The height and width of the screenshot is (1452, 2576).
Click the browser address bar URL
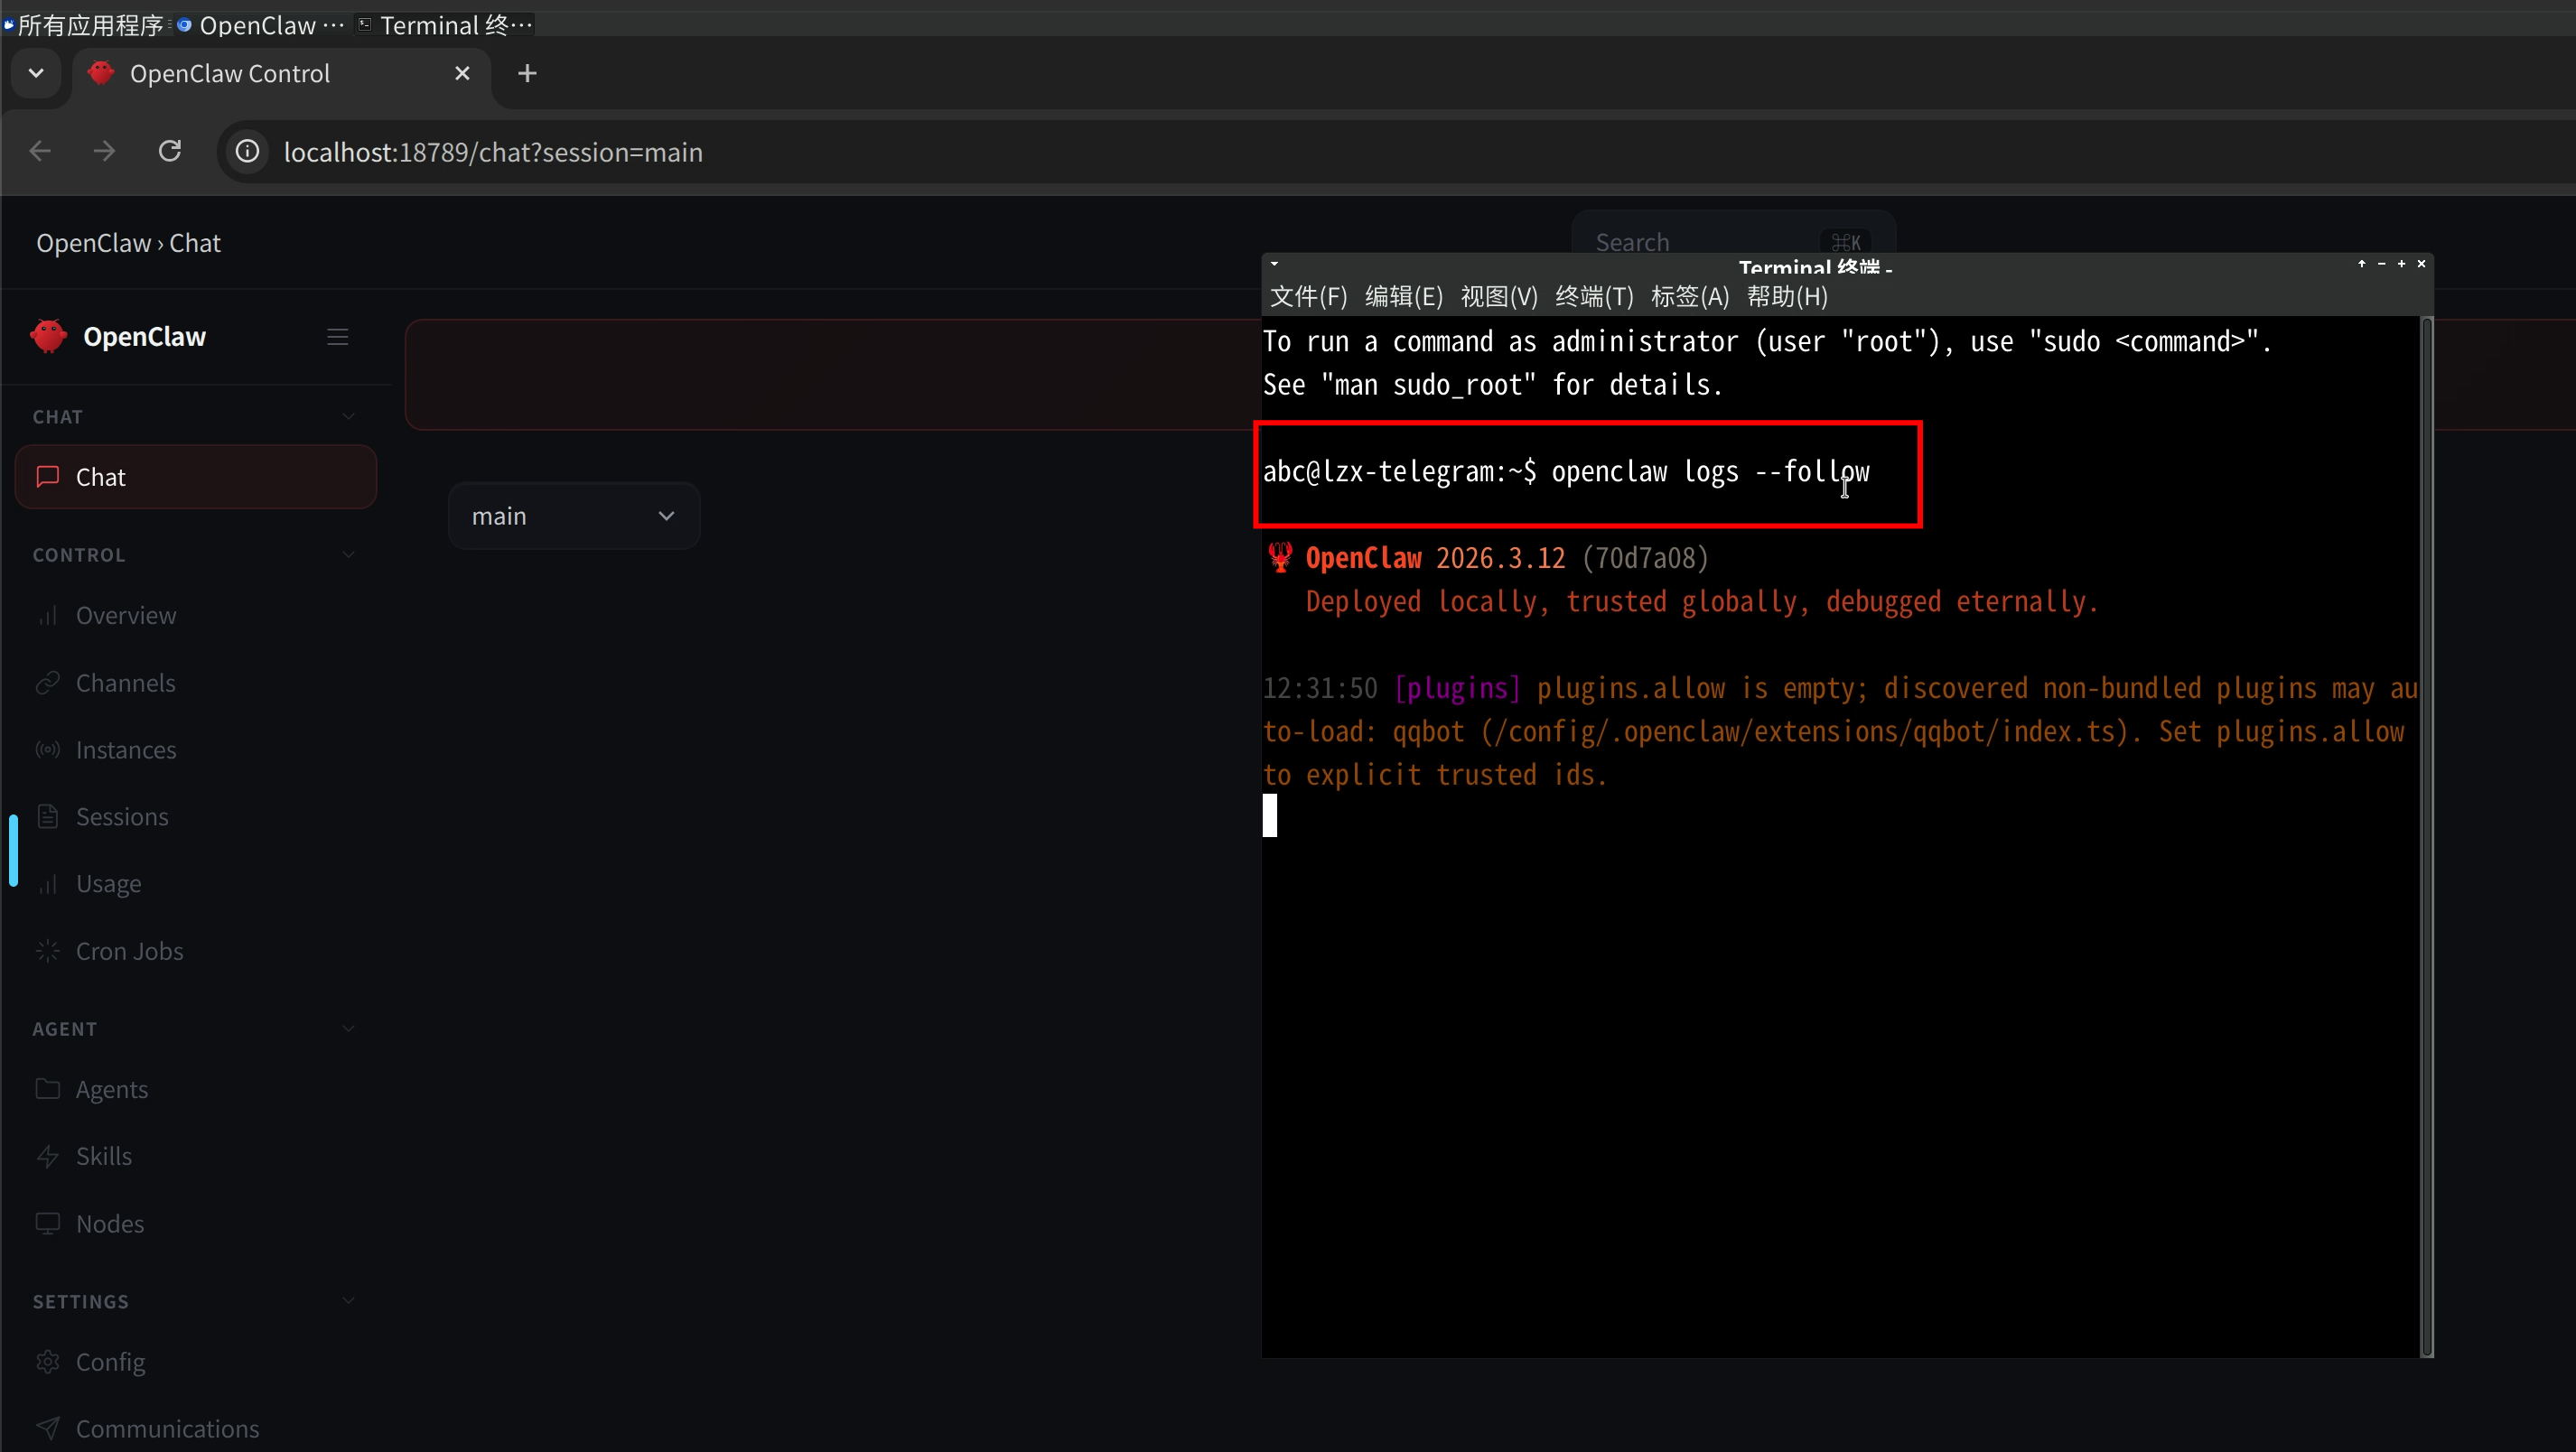coord(493,152)
